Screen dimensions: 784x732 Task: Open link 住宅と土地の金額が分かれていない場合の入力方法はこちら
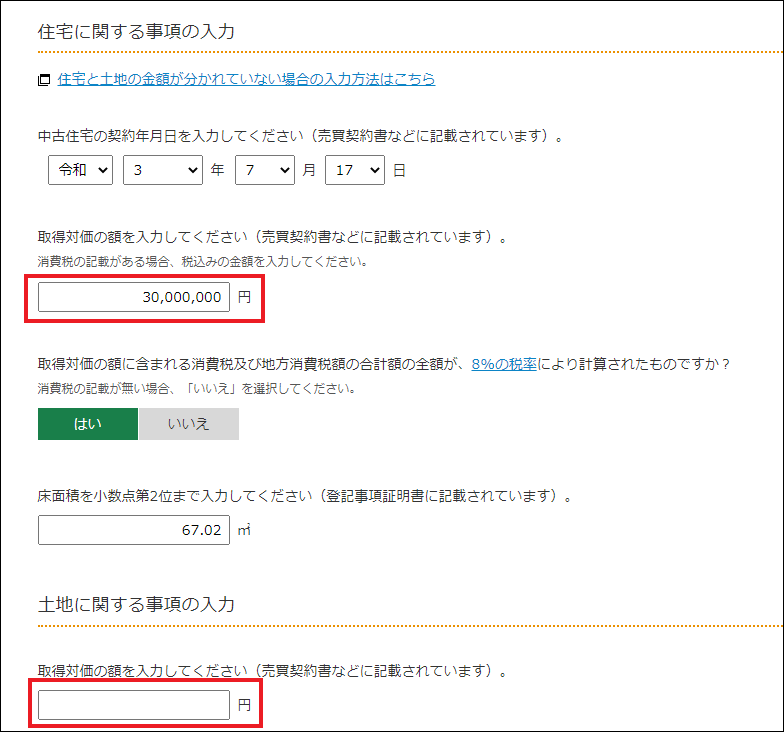tap(246, 79)
